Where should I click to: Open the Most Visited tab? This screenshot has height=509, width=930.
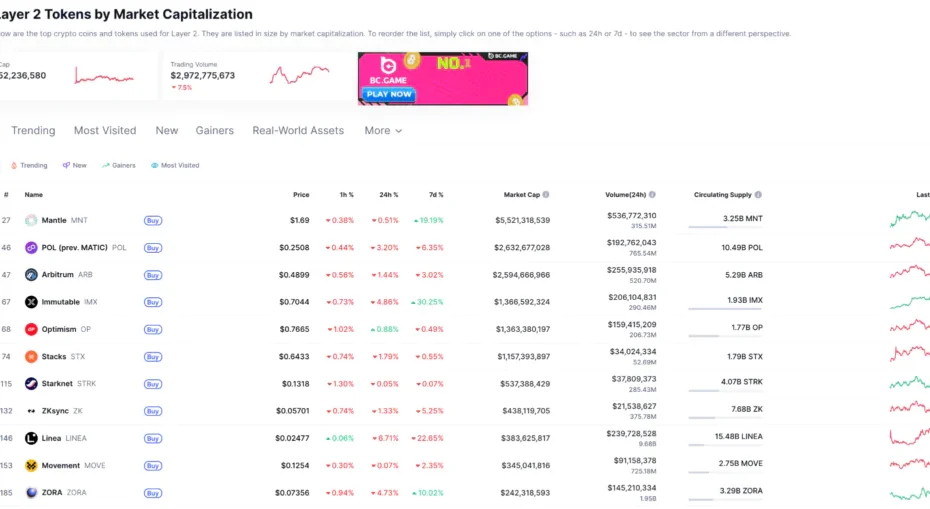tap(105, 131)
